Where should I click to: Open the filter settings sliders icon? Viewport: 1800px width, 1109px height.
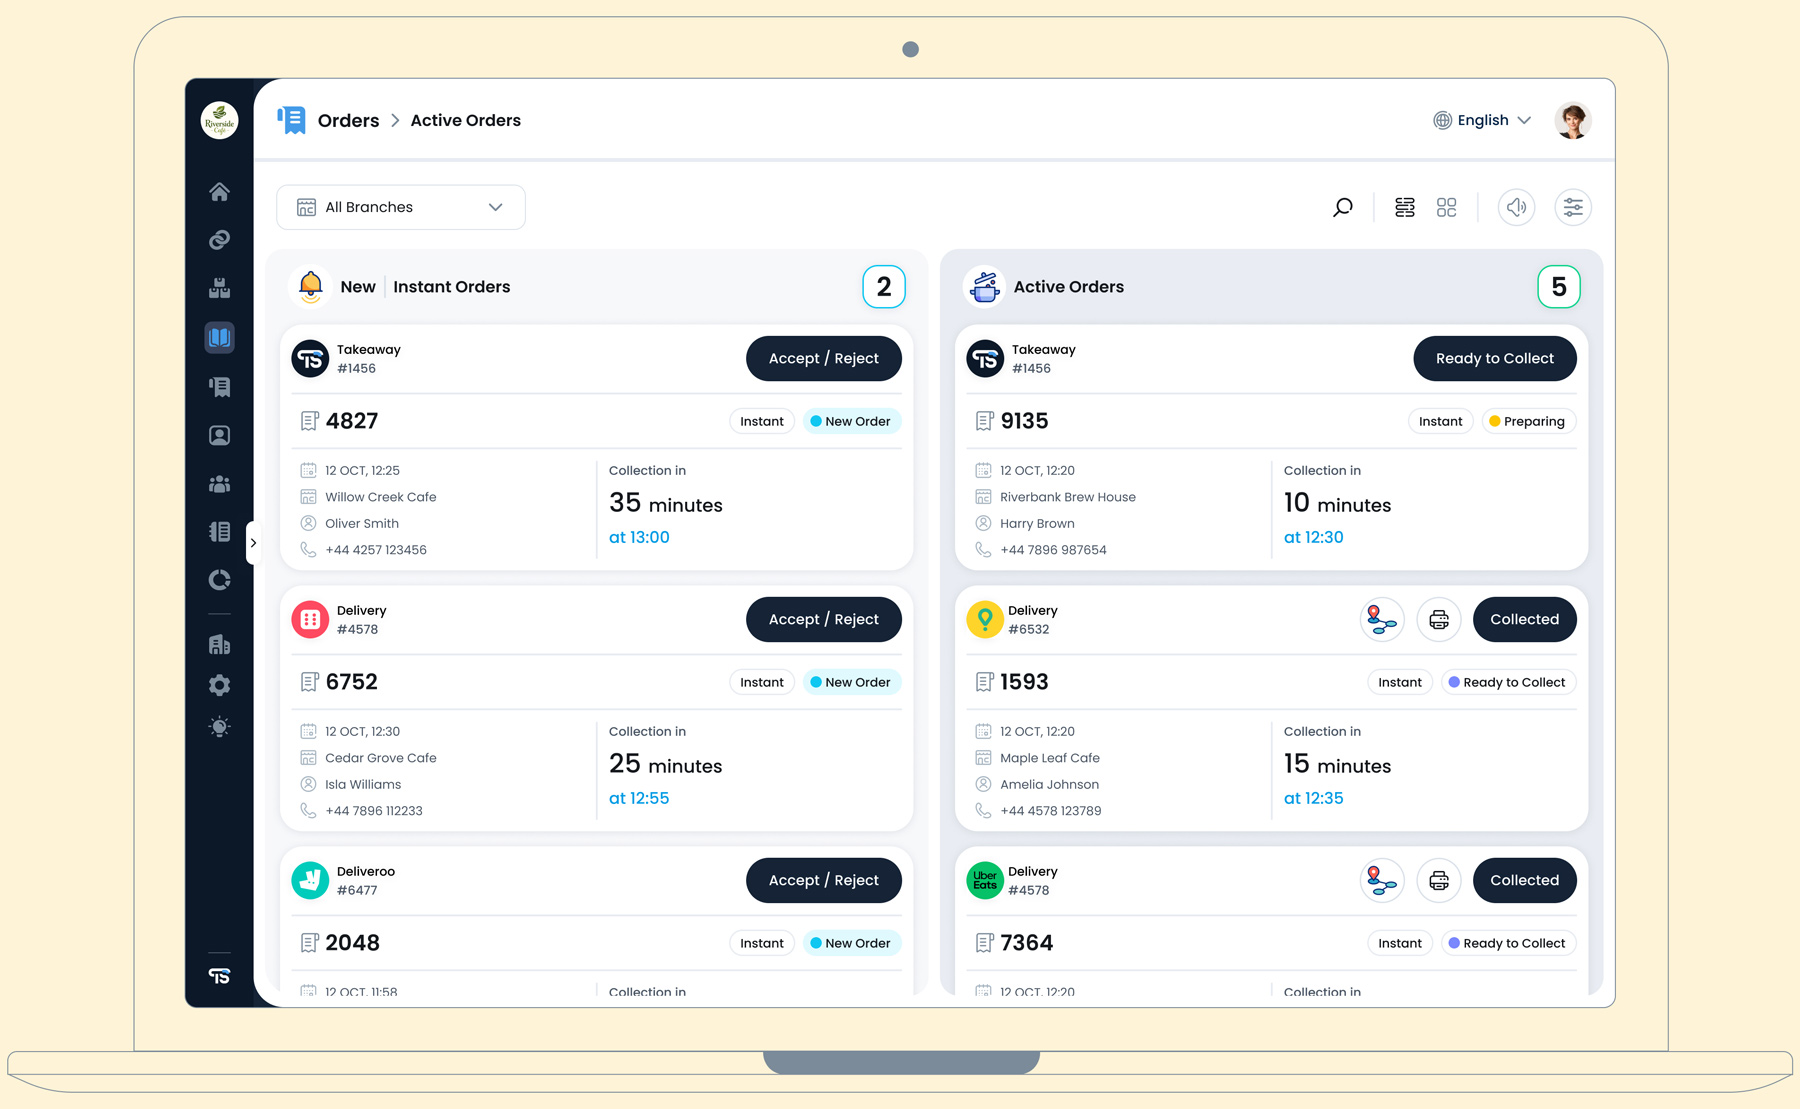(1572, 207)
